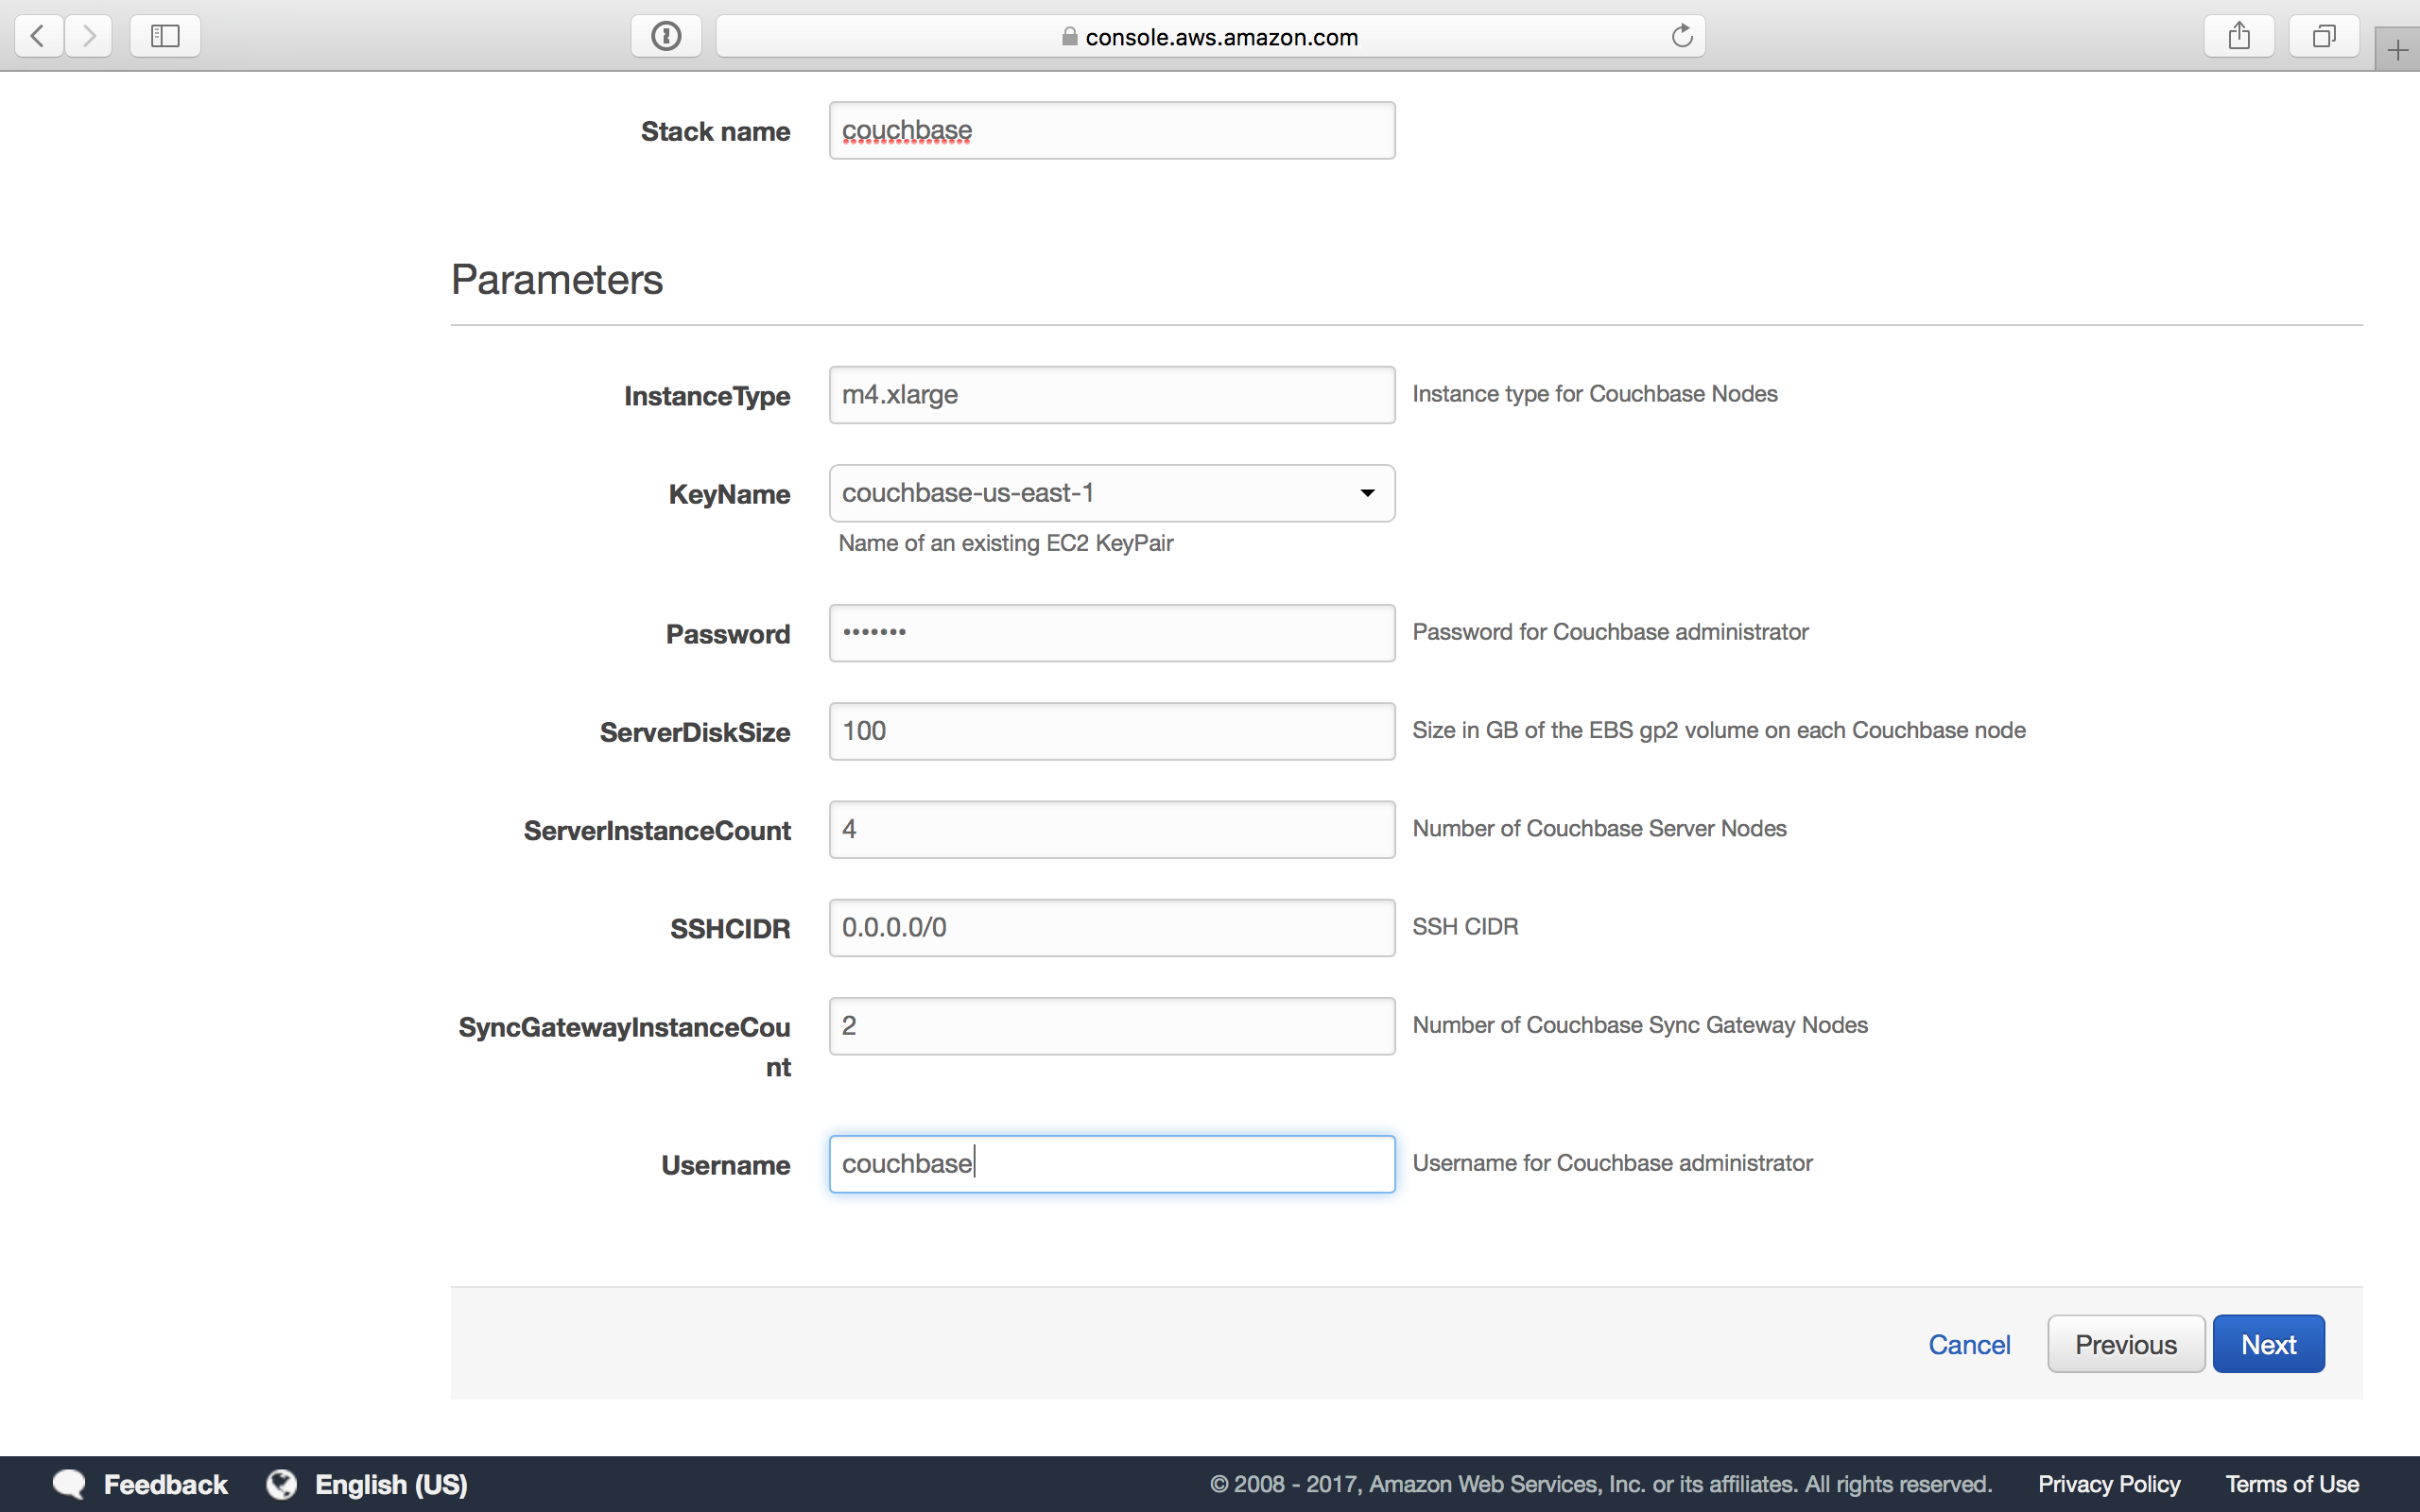Click the Previous button
Image resolution: width=2420 pixels, height=1512 pixels.
(x=2126, y=1344)
